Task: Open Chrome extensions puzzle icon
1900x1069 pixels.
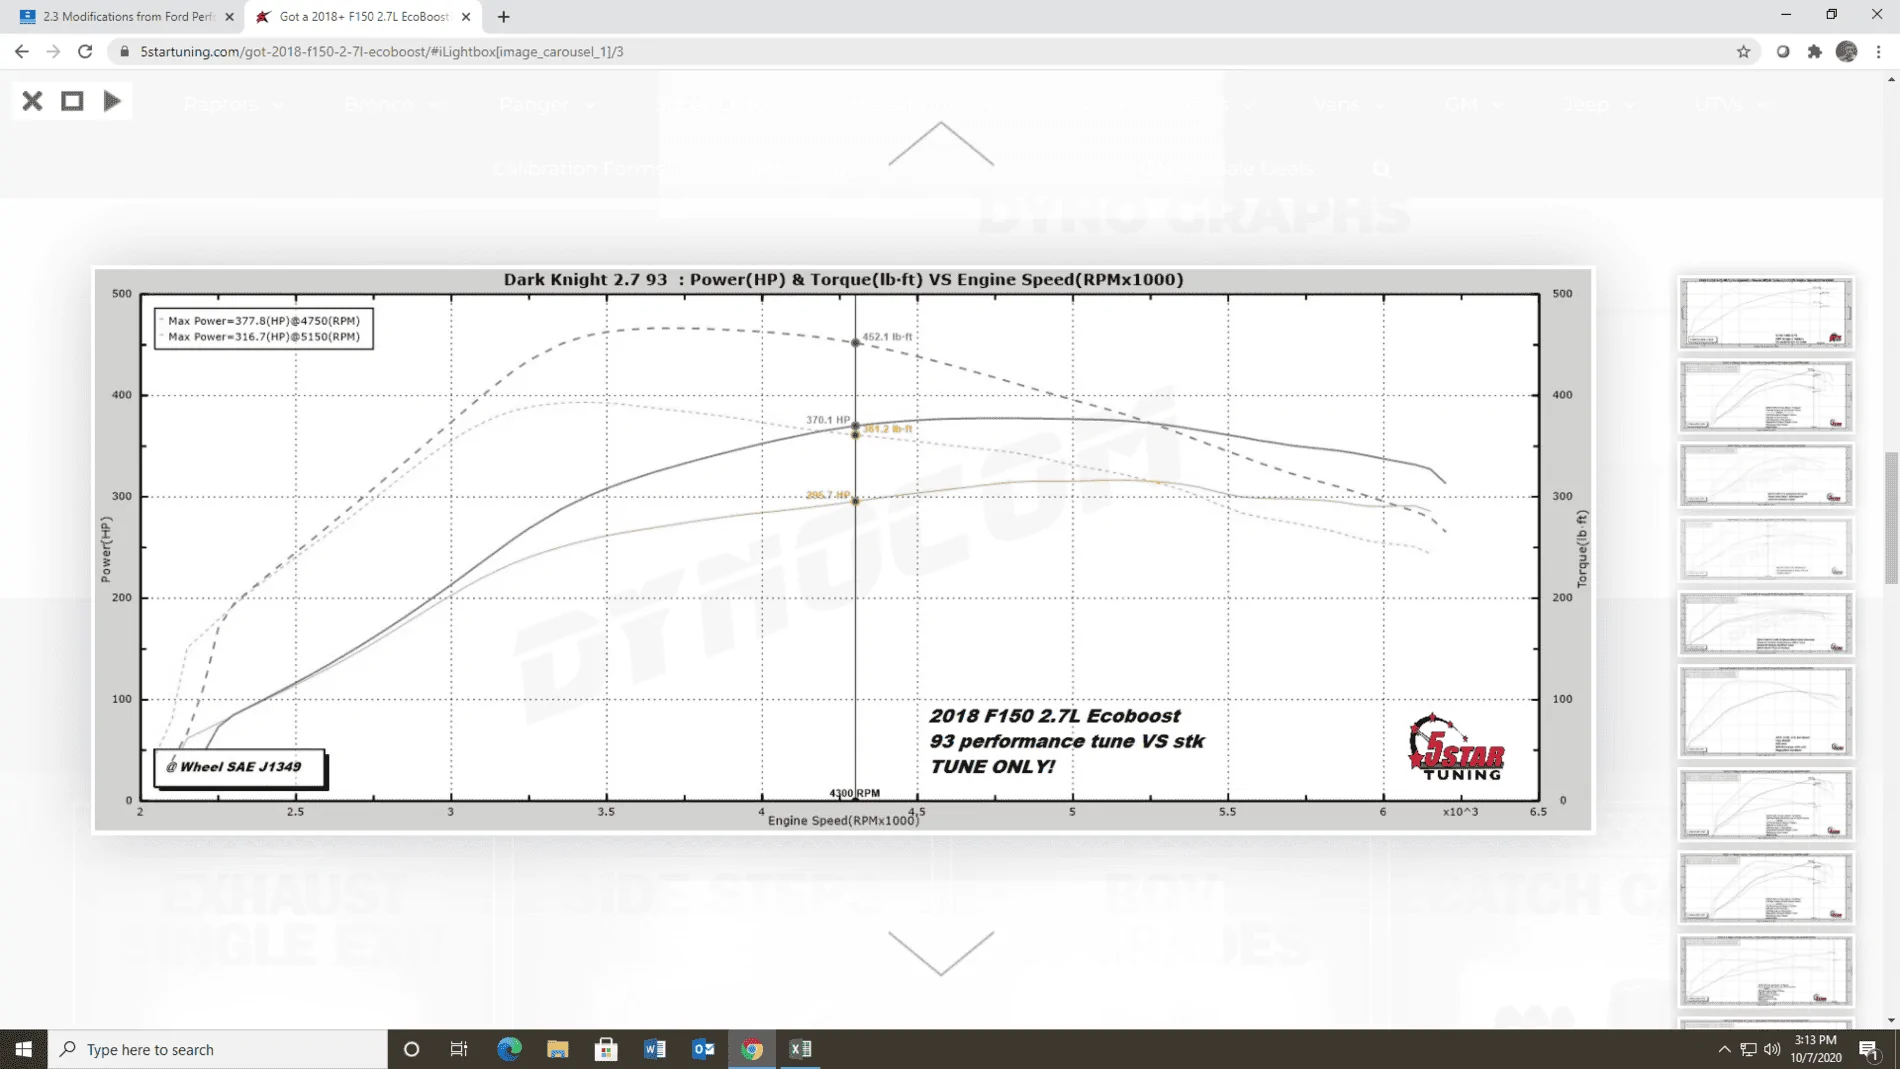Action: 1814,51
